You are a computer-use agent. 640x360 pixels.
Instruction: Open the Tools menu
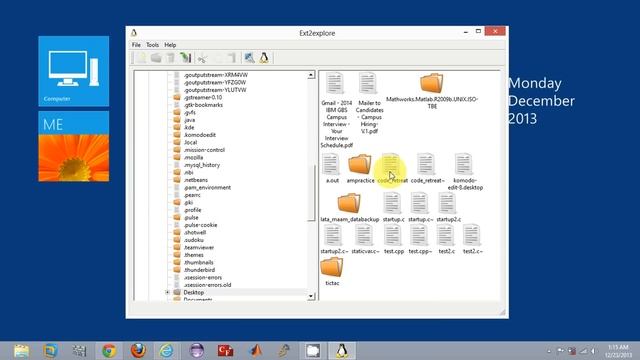coord(152,45)
